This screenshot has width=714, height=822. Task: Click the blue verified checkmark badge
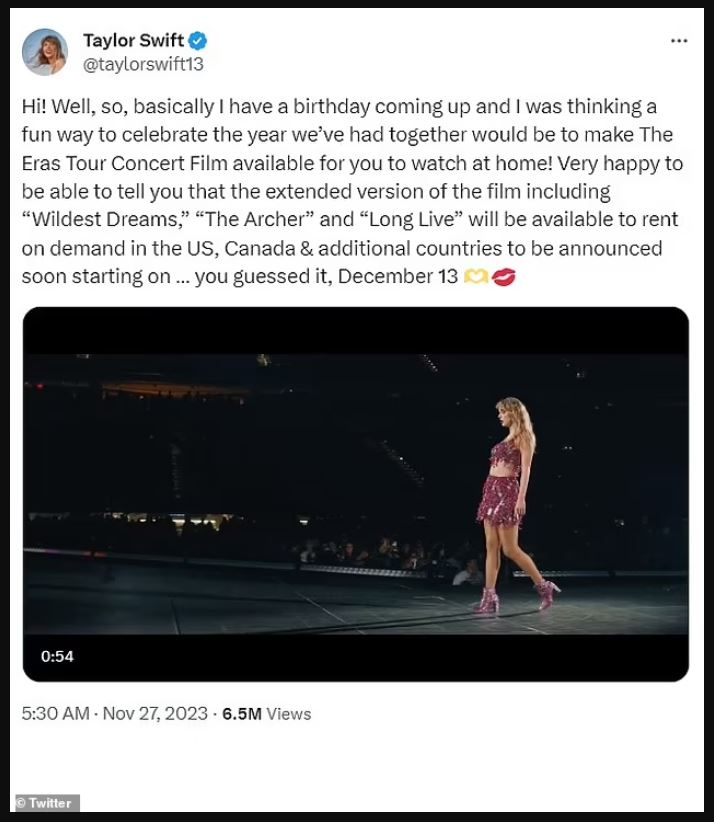tap(199, 41)
